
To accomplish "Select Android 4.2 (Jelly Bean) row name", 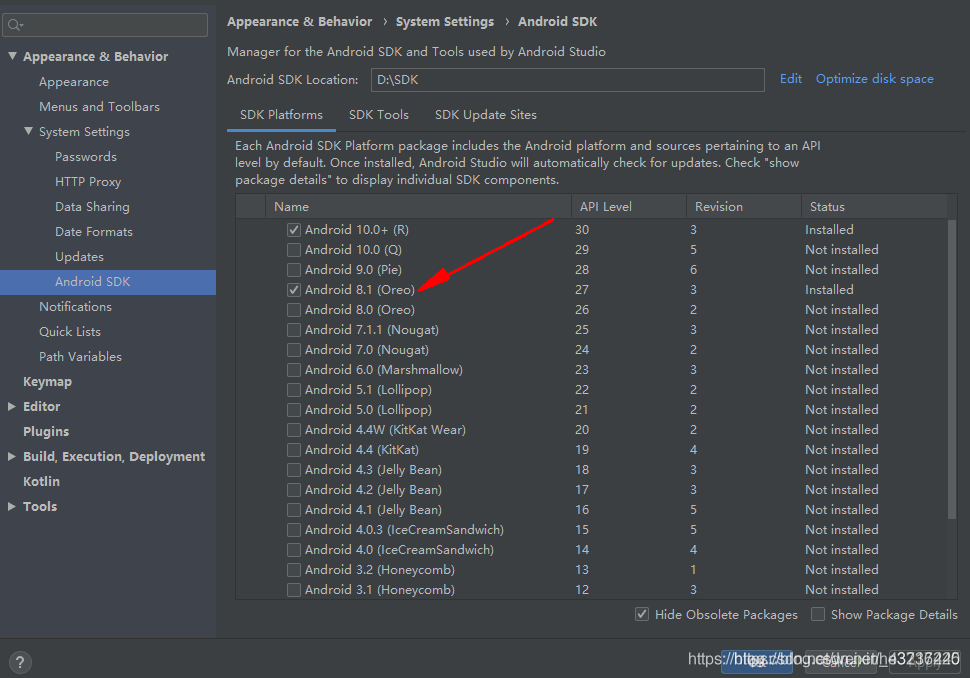I will click(x=373, y=490).
